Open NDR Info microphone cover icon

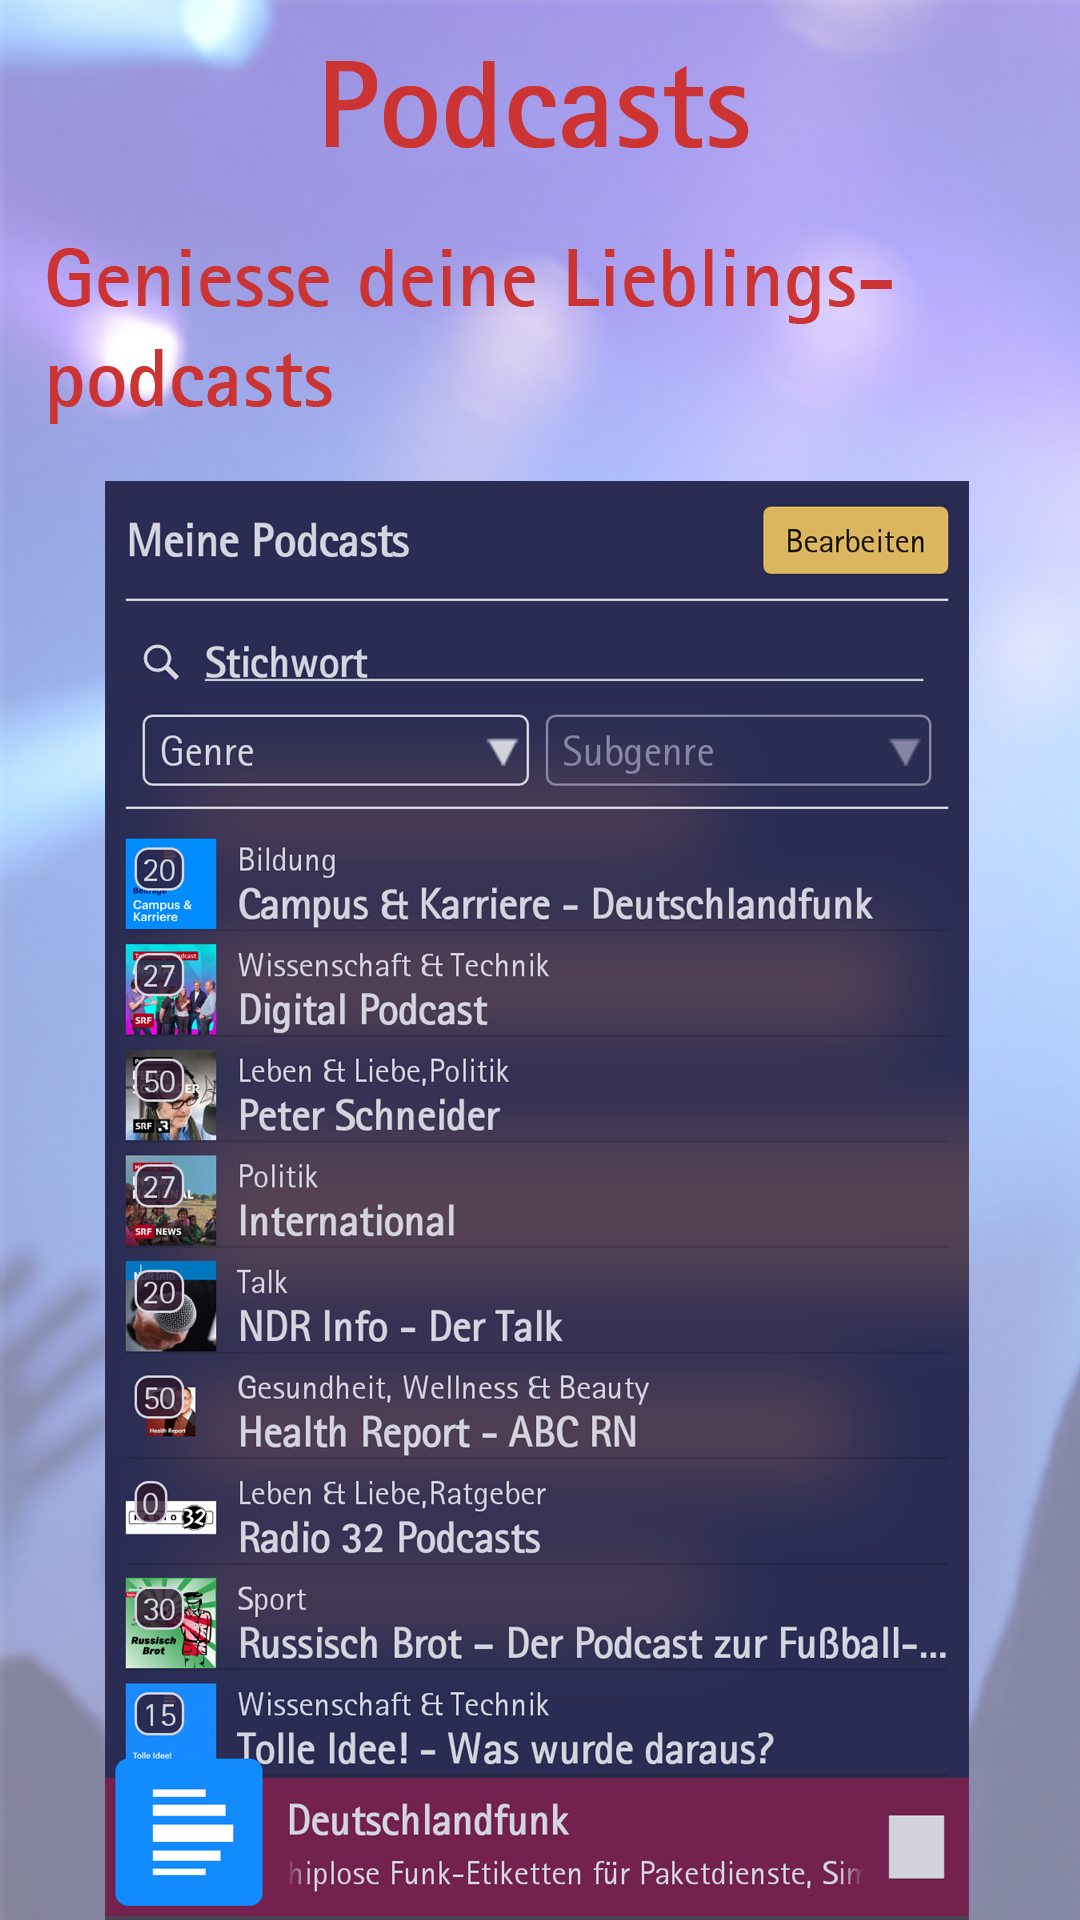tap(171, 1306)
